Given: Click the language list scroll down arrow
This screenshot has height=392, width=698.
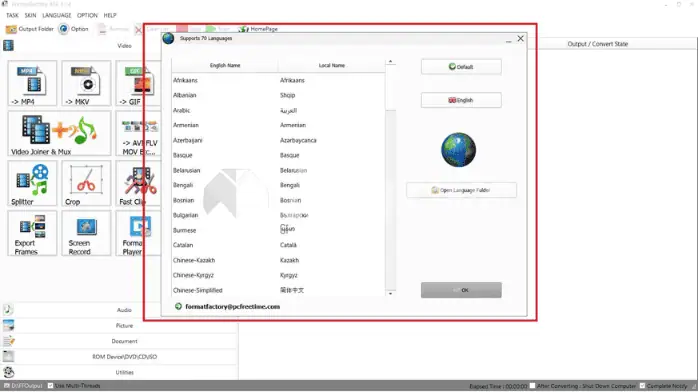Looking at the screenshot, I should click(x=390, y=294).
